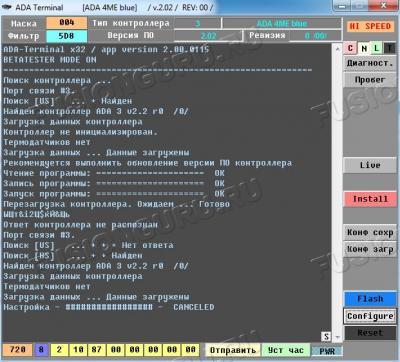Load configuration with Конф загр

(x=370, y=250)
